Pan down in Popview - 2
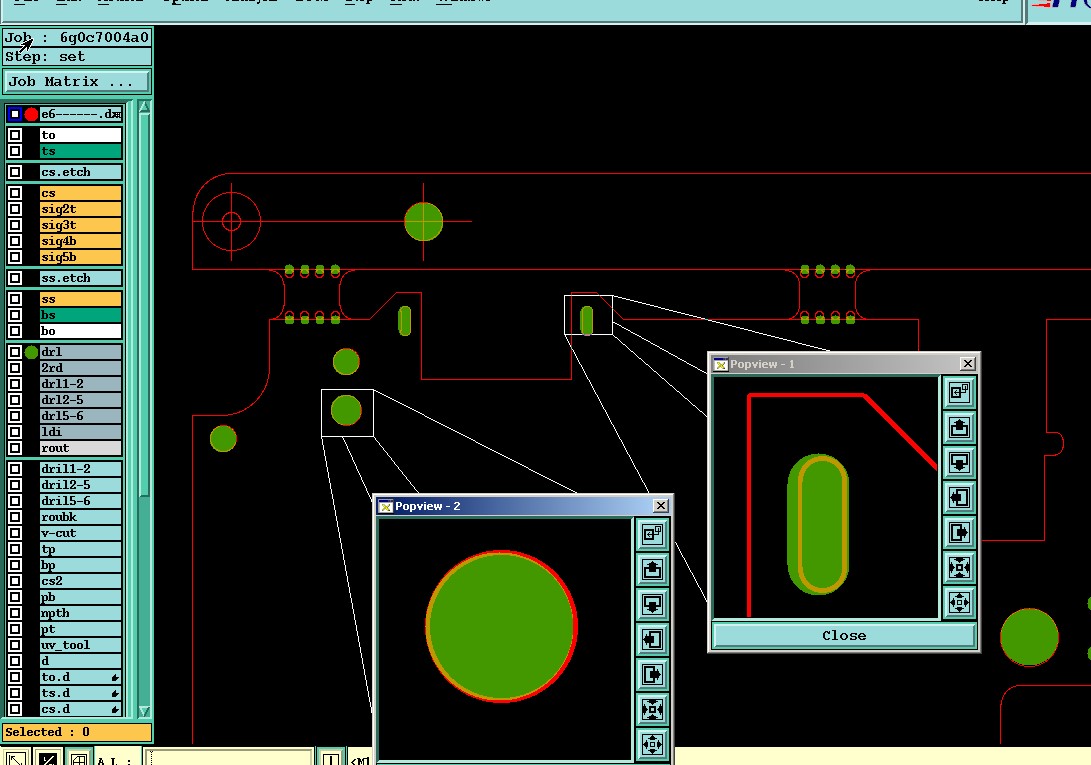The width and height of the screenshot is (1091, 765). (653, 604)
